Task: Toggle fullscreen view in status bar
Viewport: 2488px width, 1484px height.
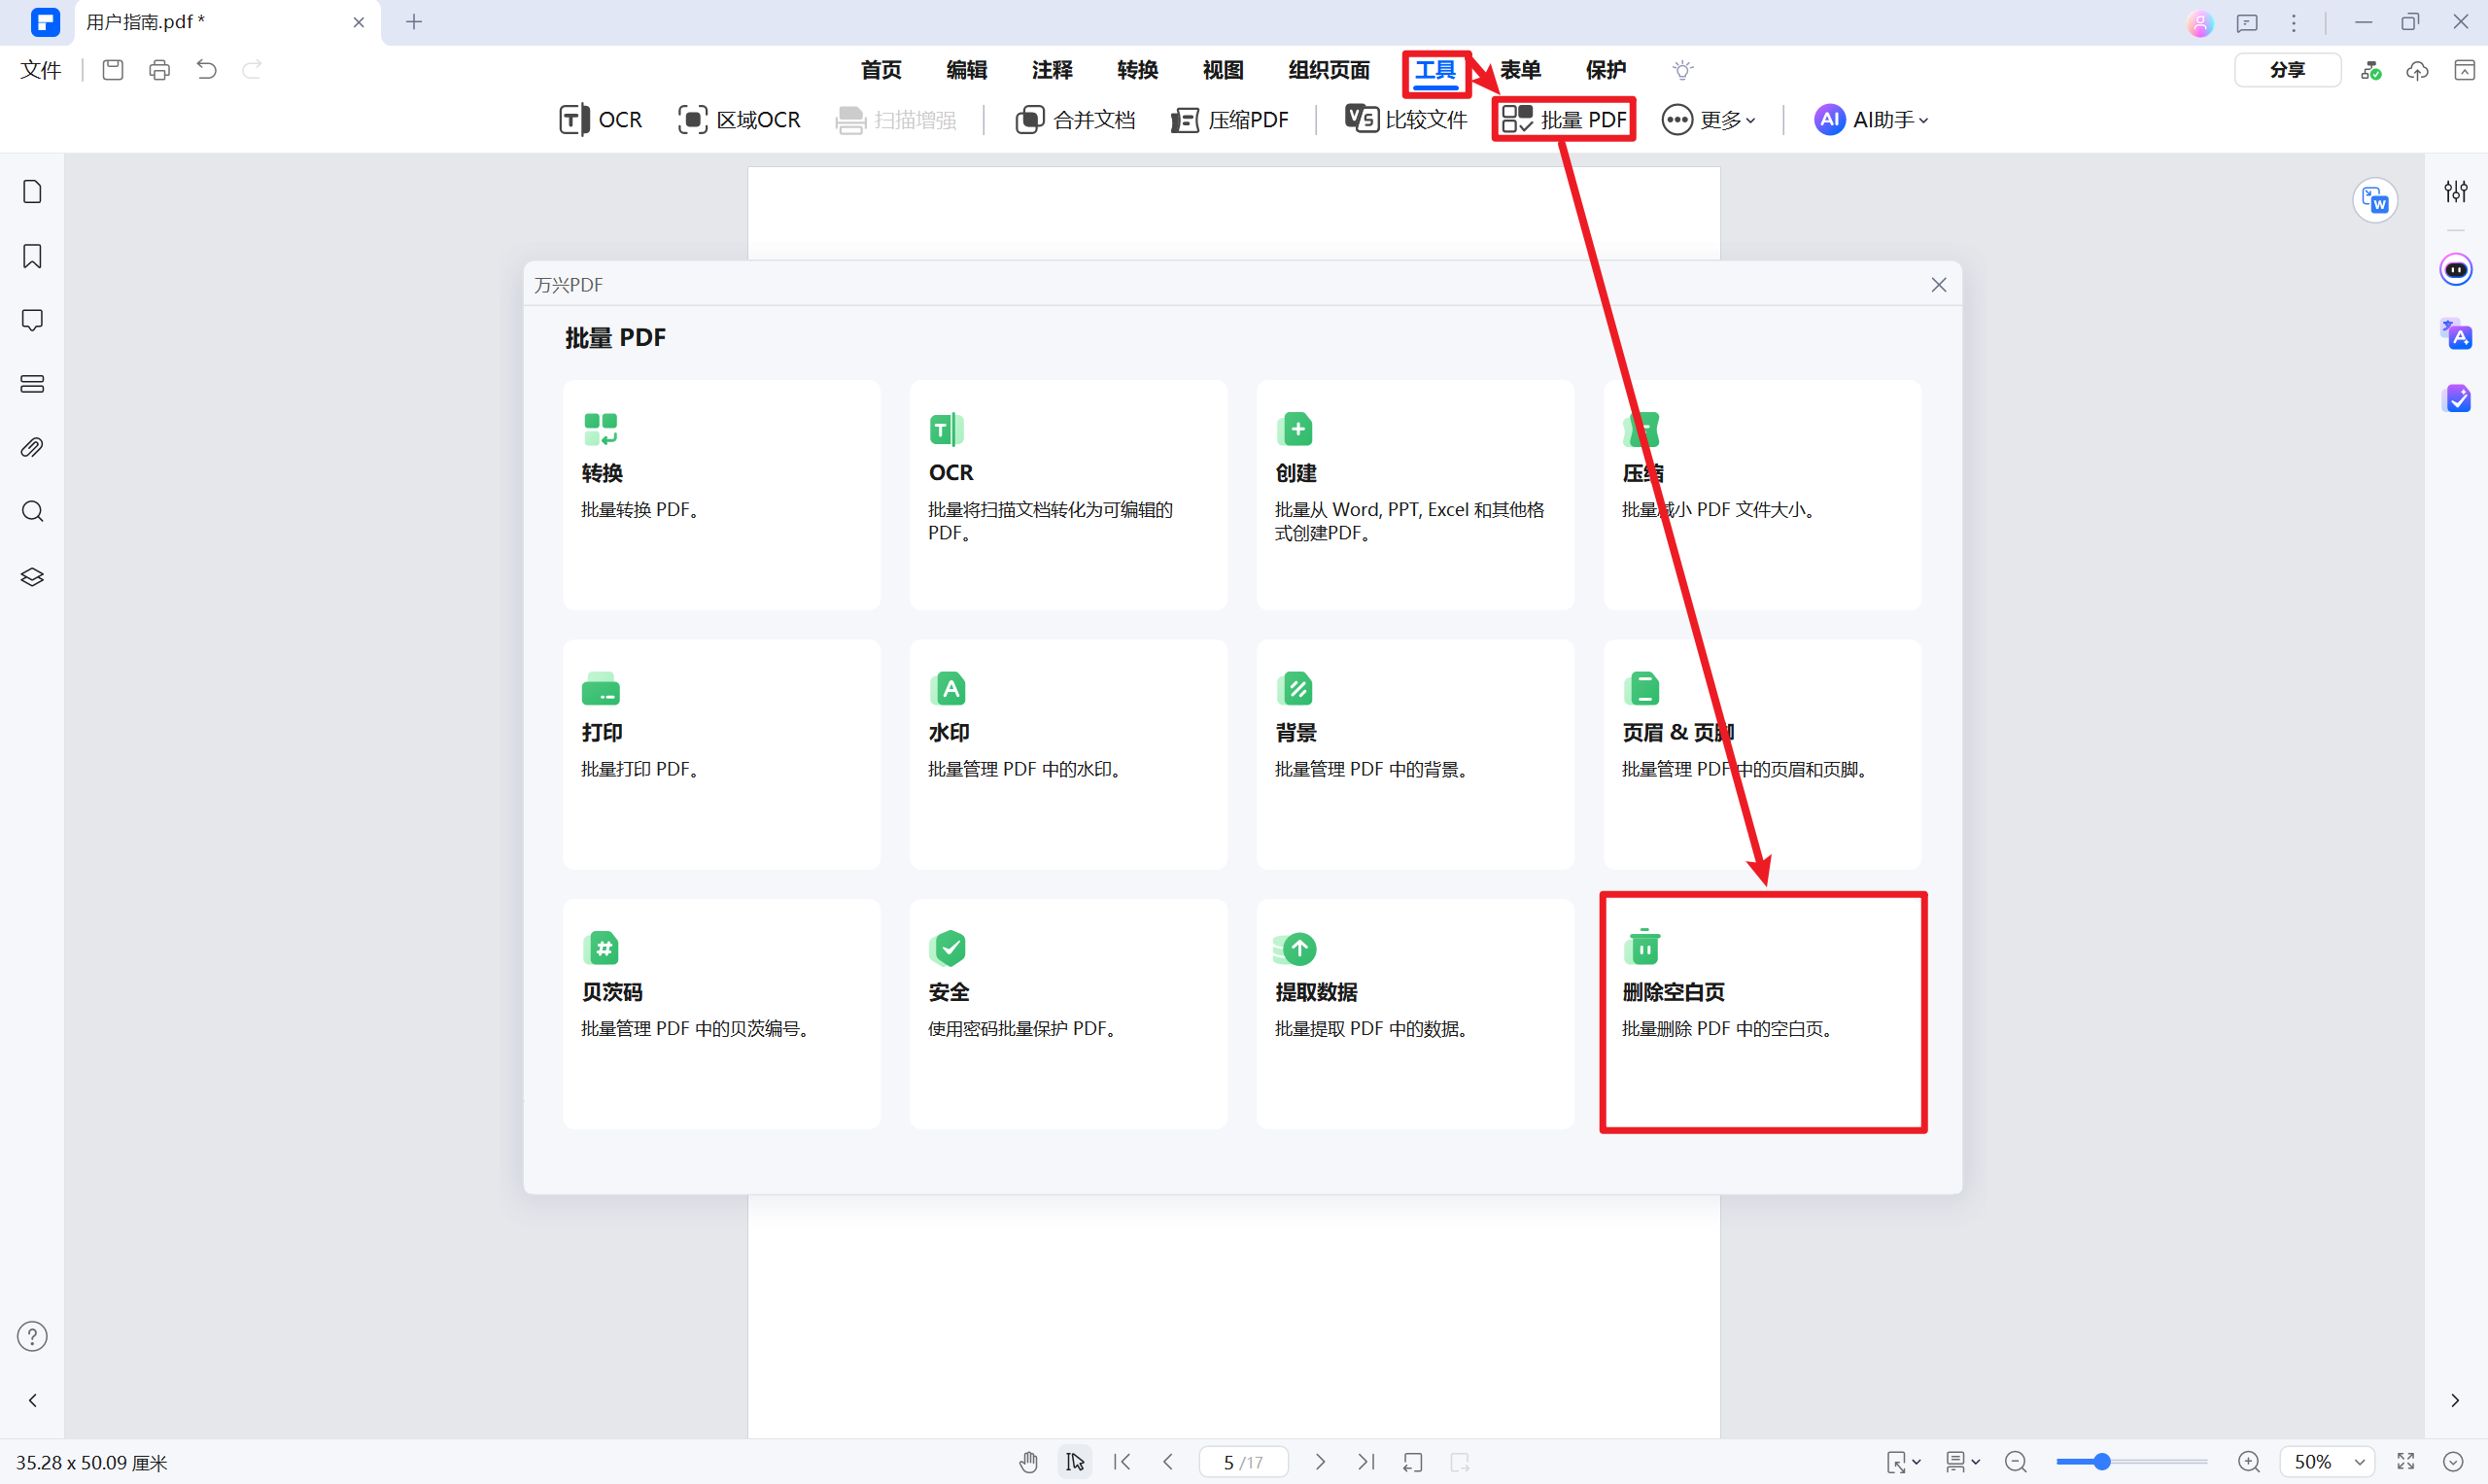Action: click(x=2406, y=1462)
